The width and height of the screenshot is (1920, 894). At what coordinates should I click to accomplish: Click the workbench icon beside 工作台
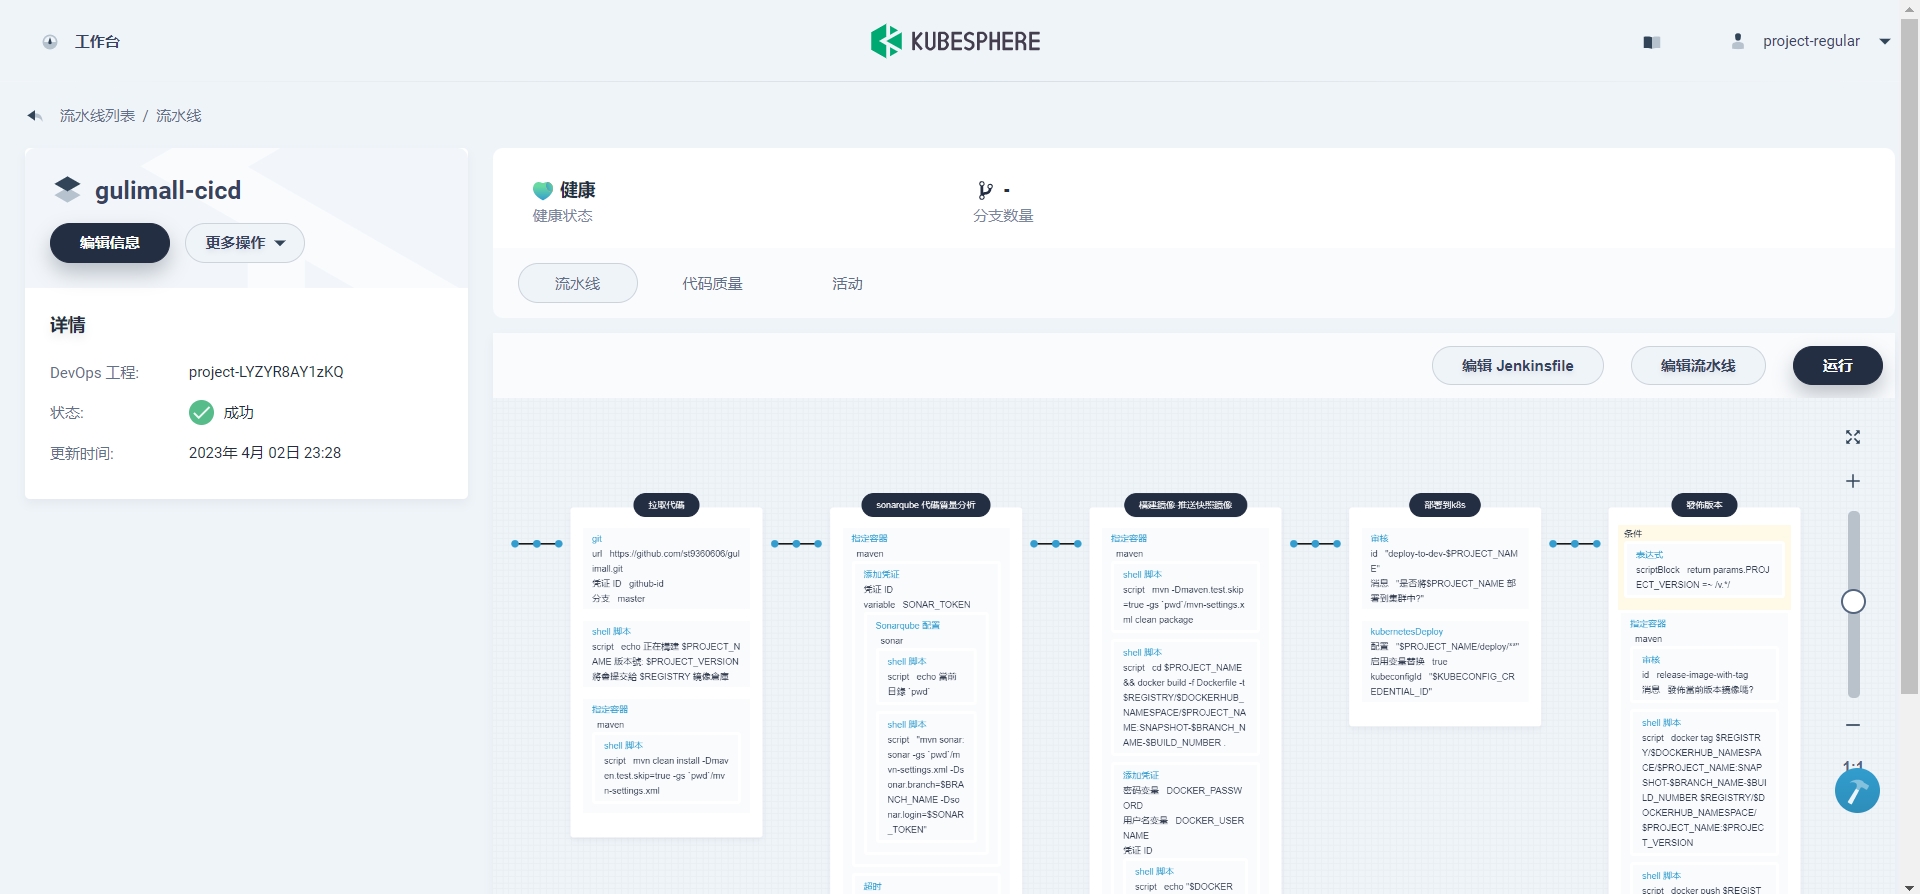50,42
